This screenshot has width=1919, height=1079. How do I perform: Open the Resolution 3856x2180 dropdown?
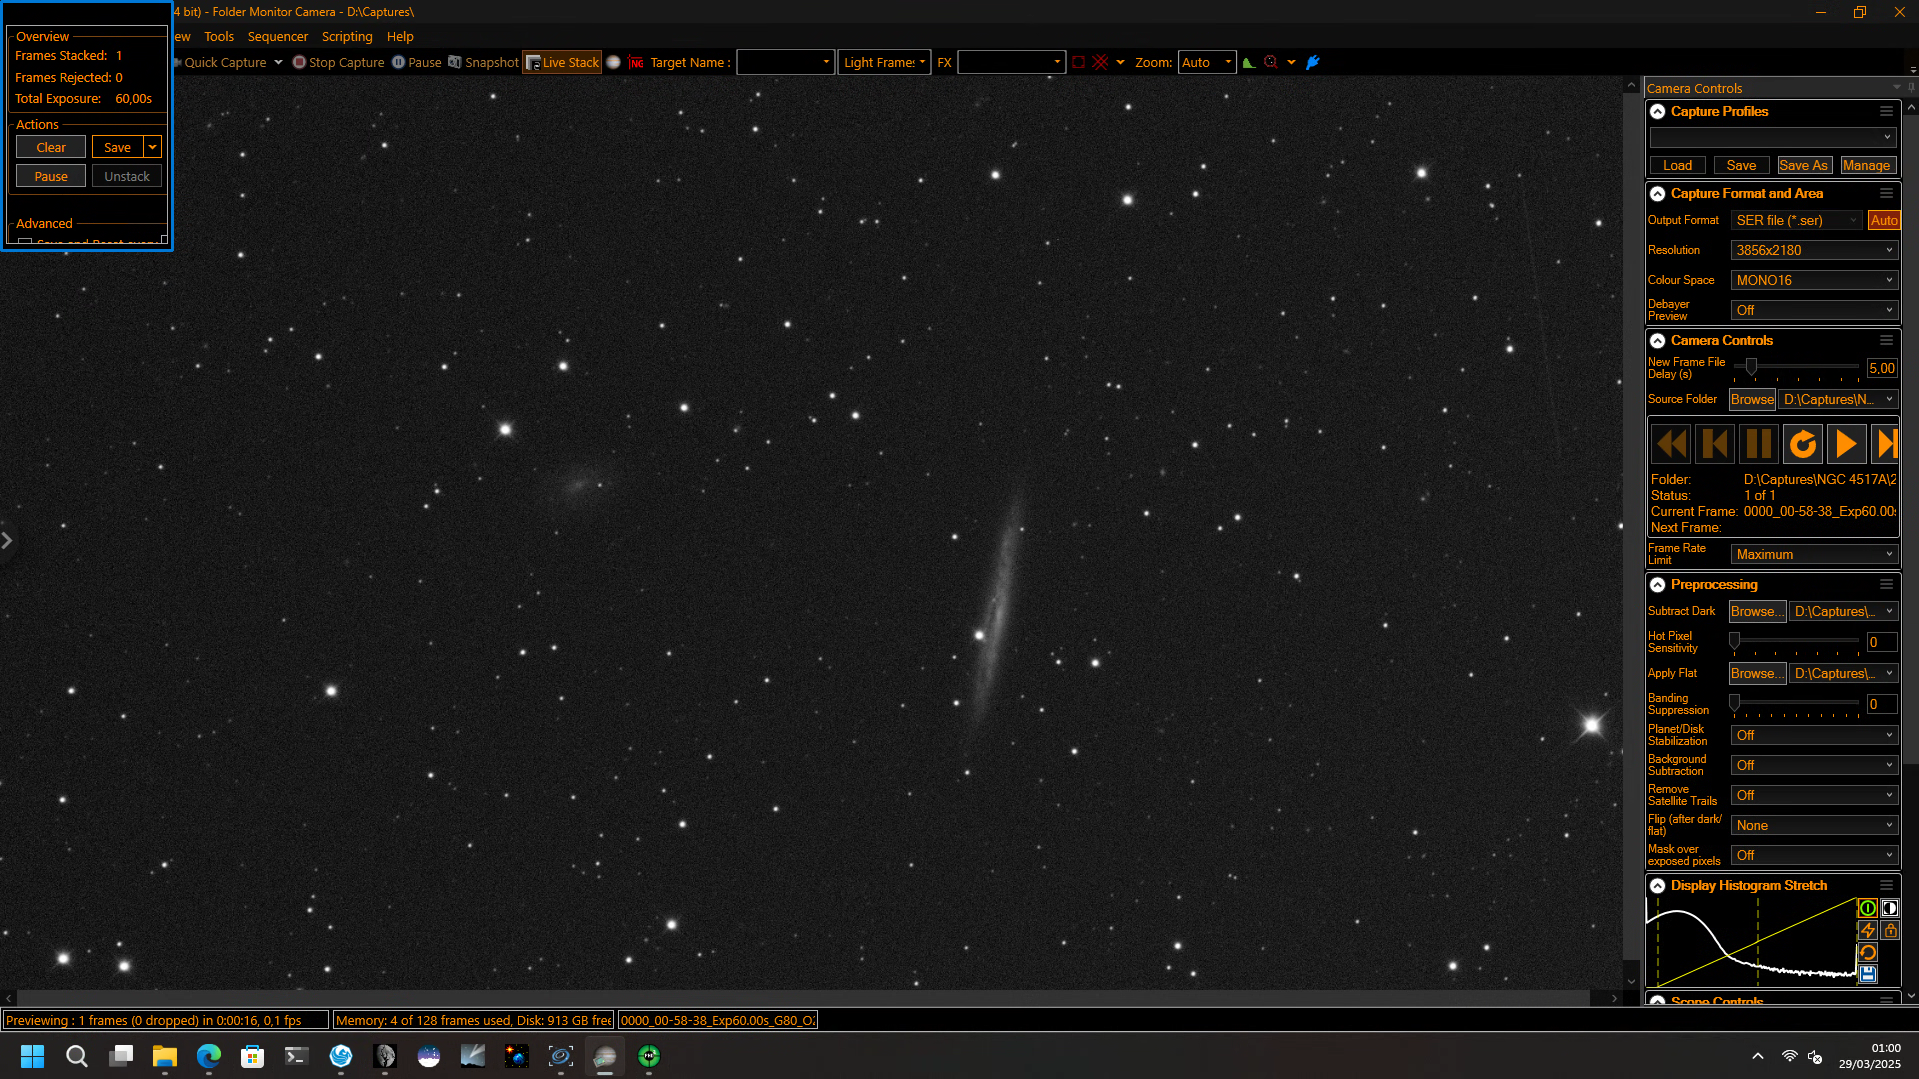(1814, 250)
